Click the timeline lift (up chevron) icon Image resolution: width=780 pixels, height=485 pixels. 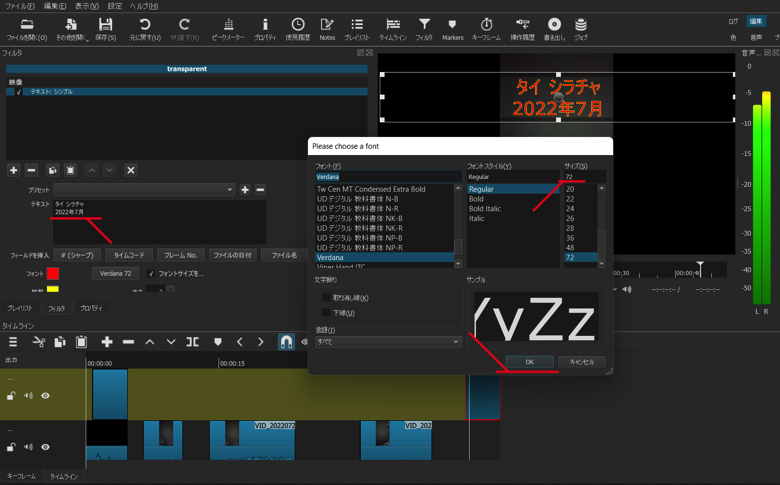[x=150, y=342]
